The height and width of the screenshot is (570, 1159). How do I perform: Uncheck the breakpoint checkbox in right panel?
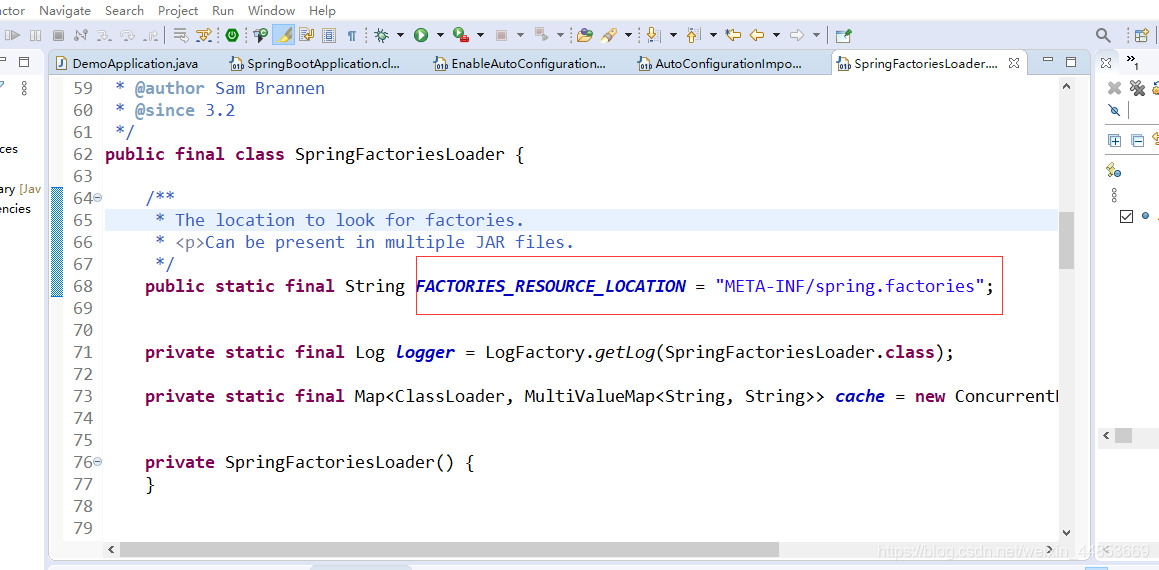tap(1126, 217)
